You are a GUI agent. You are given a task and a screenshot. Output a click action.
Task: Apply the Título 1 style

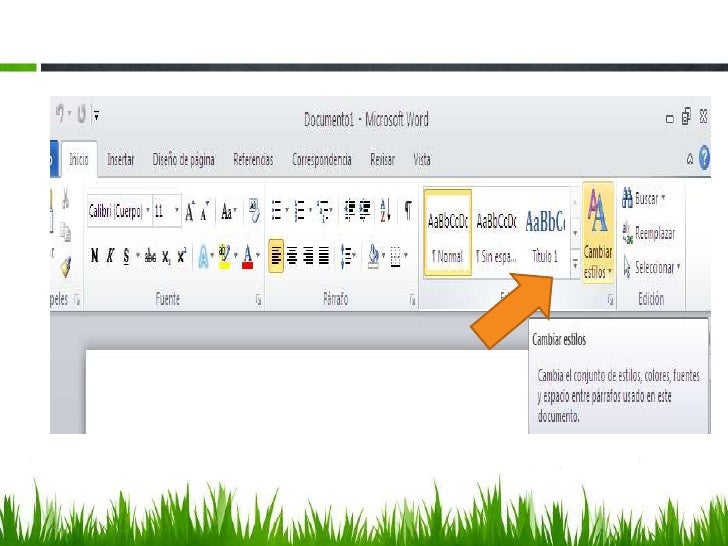[x=545, y=233]
